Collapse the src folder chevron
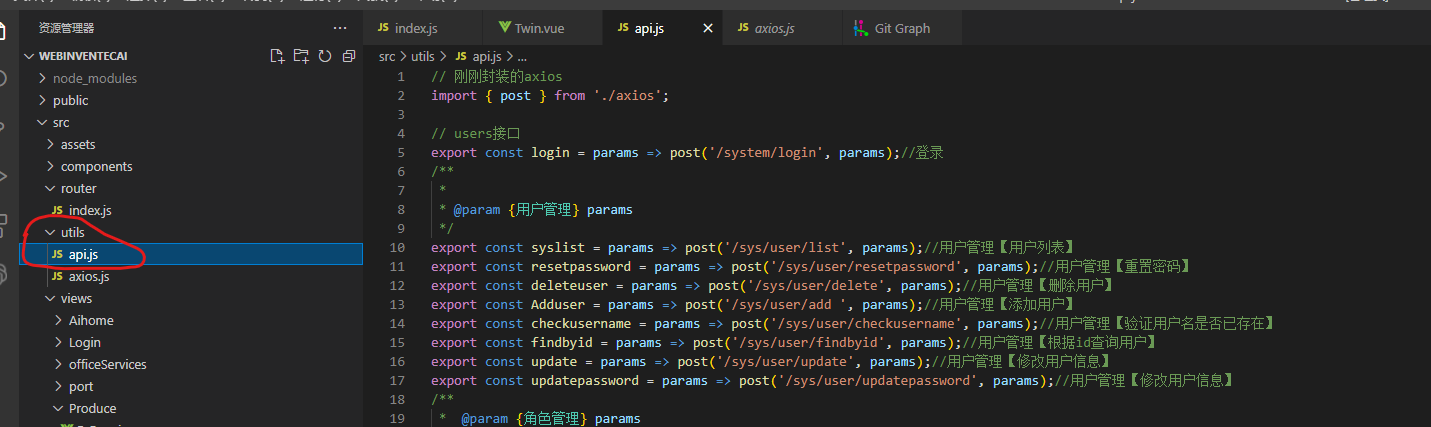The width and height of the screenshot is (1431, 427). [x=42, y=122]
